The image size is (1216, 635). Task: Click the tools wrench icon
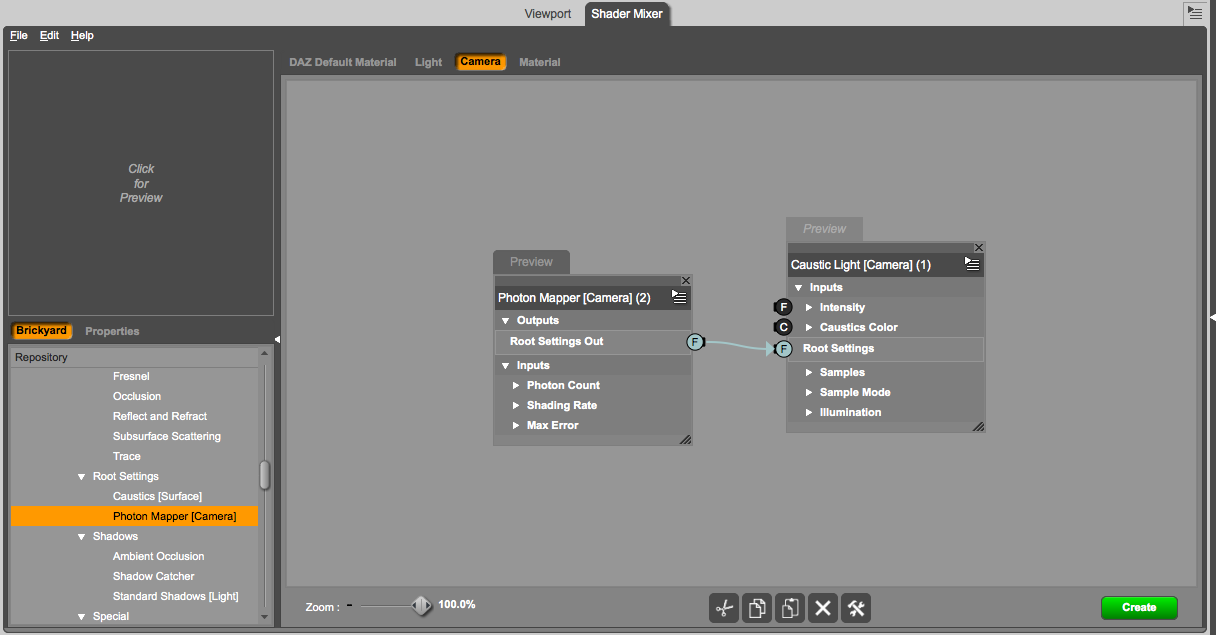(x=856, y=608)
